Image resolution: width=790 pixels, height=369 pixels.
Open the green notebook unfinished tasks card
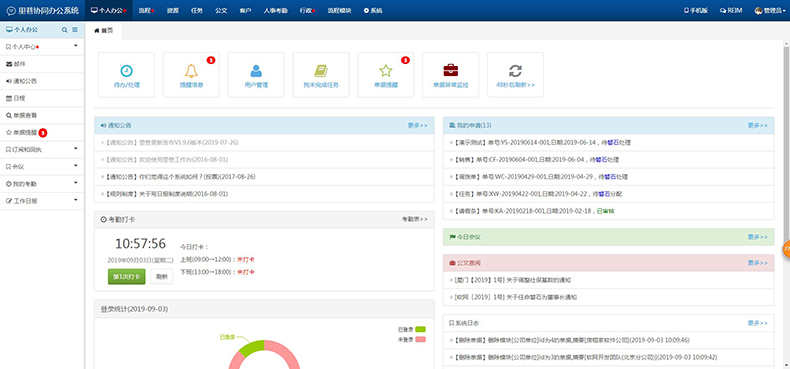click(321, 75)
